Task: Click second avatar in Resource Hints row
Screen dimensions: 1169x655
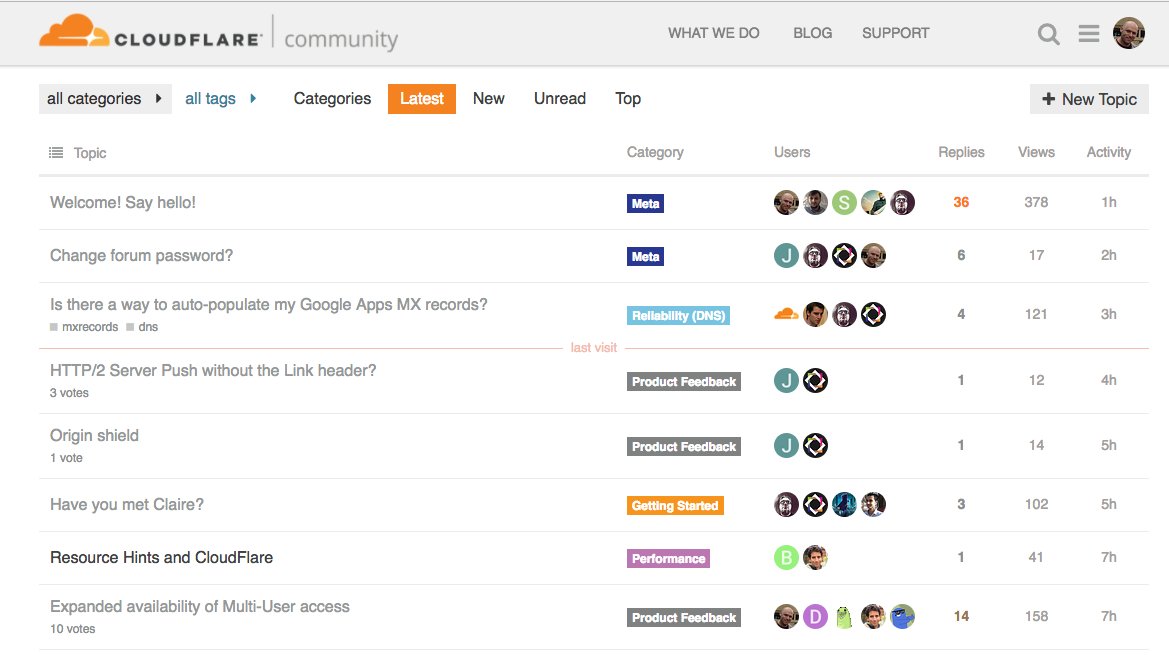Action: tap(815, 557)
